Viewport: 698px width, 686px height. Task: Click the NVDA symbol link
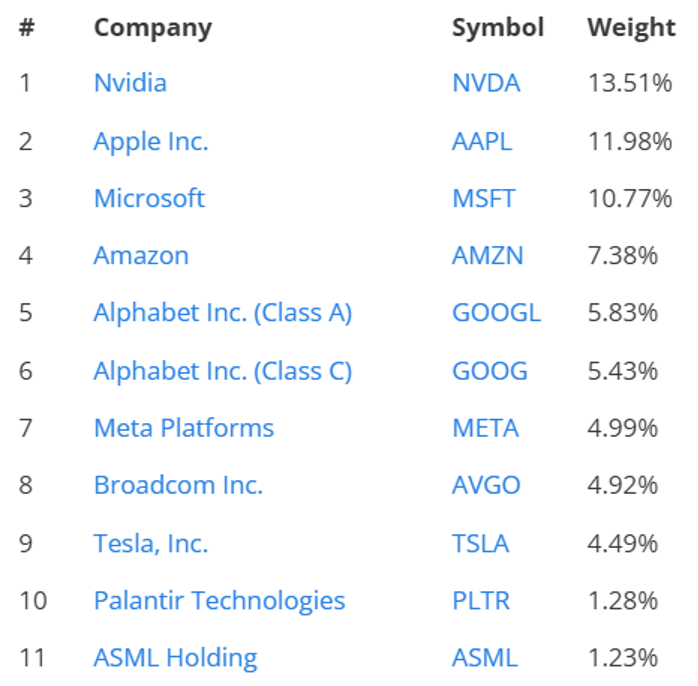click(486, 83)
